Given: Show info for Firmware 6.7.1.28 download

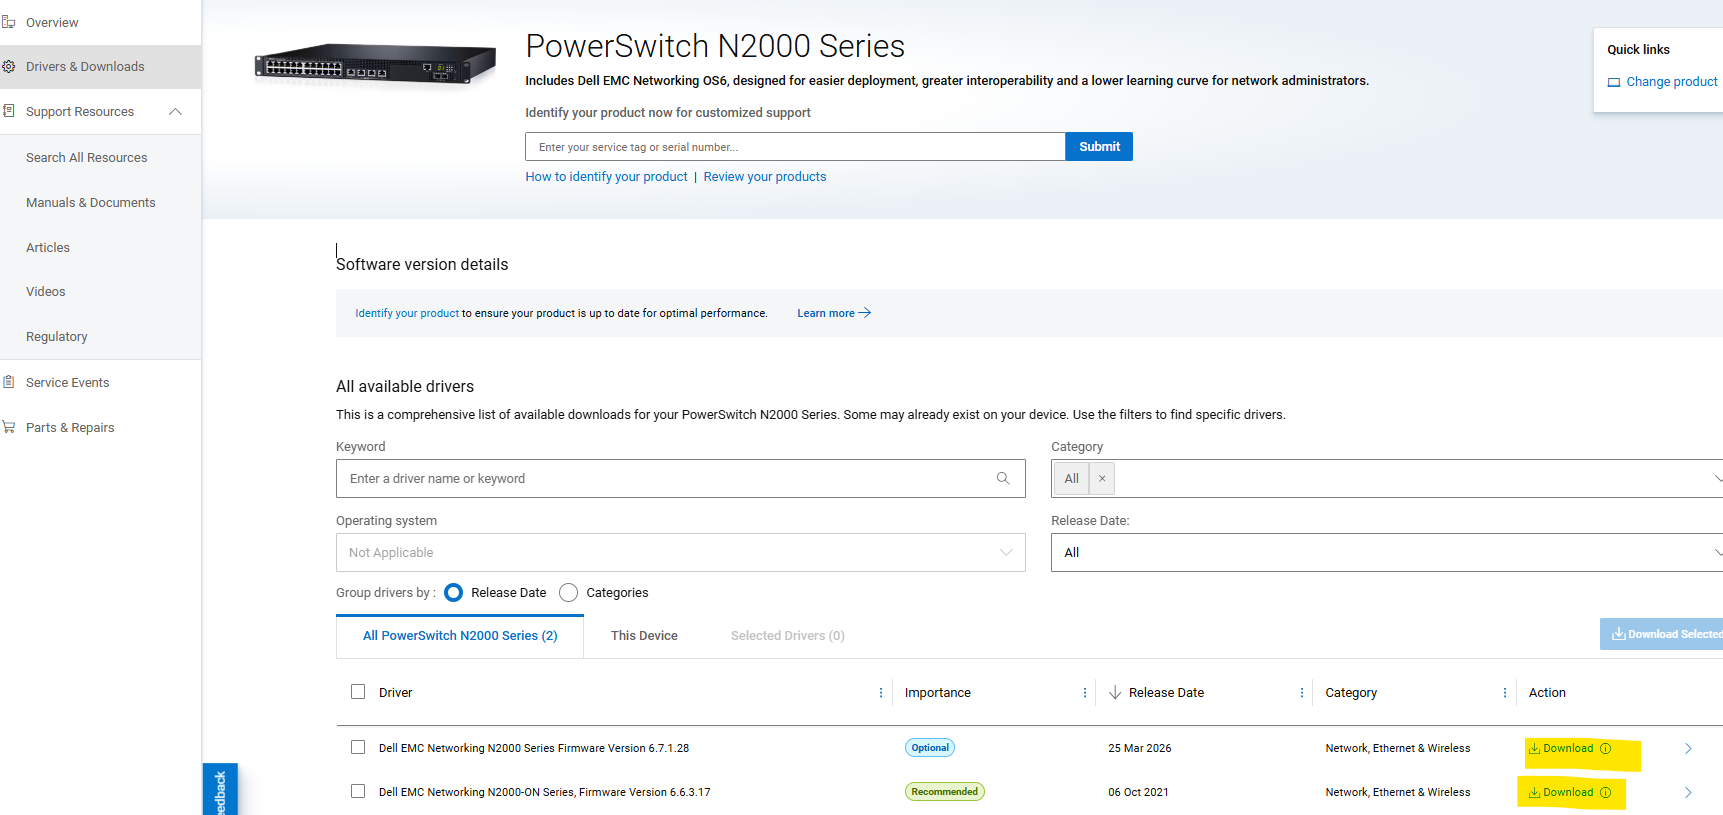Looking at the screenshot, I should pos(1606,748).
